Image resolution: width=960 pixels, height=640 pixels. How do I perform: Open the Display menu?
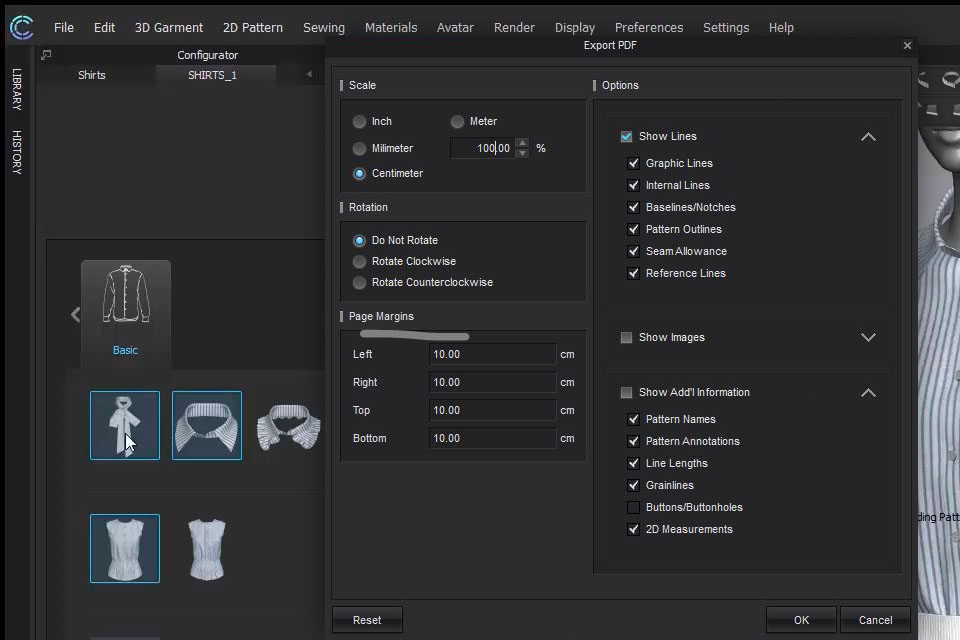pos(575,28)
